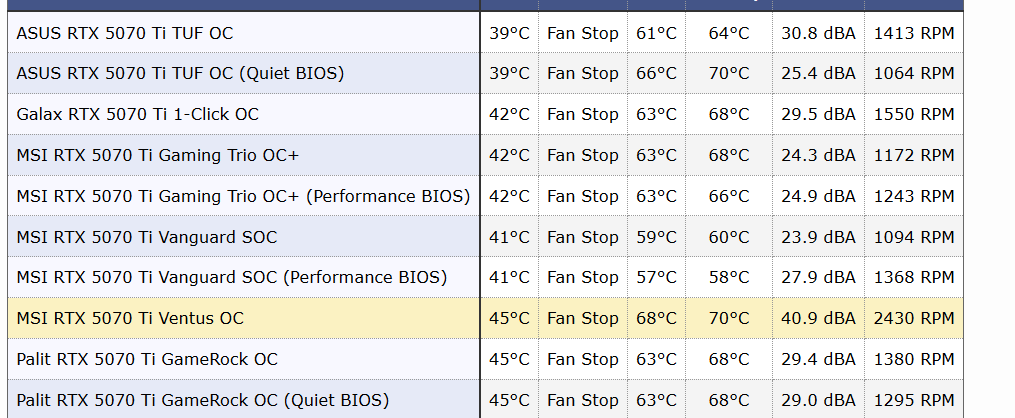Select Palit GameRock OC (Quiet BIOS) row name
1015x418 pixels.
[x=203, y=400]
